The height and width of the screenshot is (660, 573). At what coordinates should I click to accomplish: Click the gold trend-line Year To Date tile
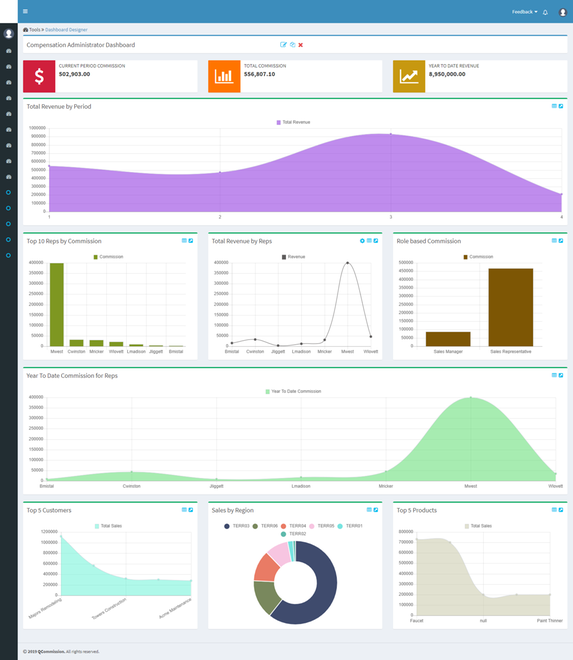[x=409, y=76]
